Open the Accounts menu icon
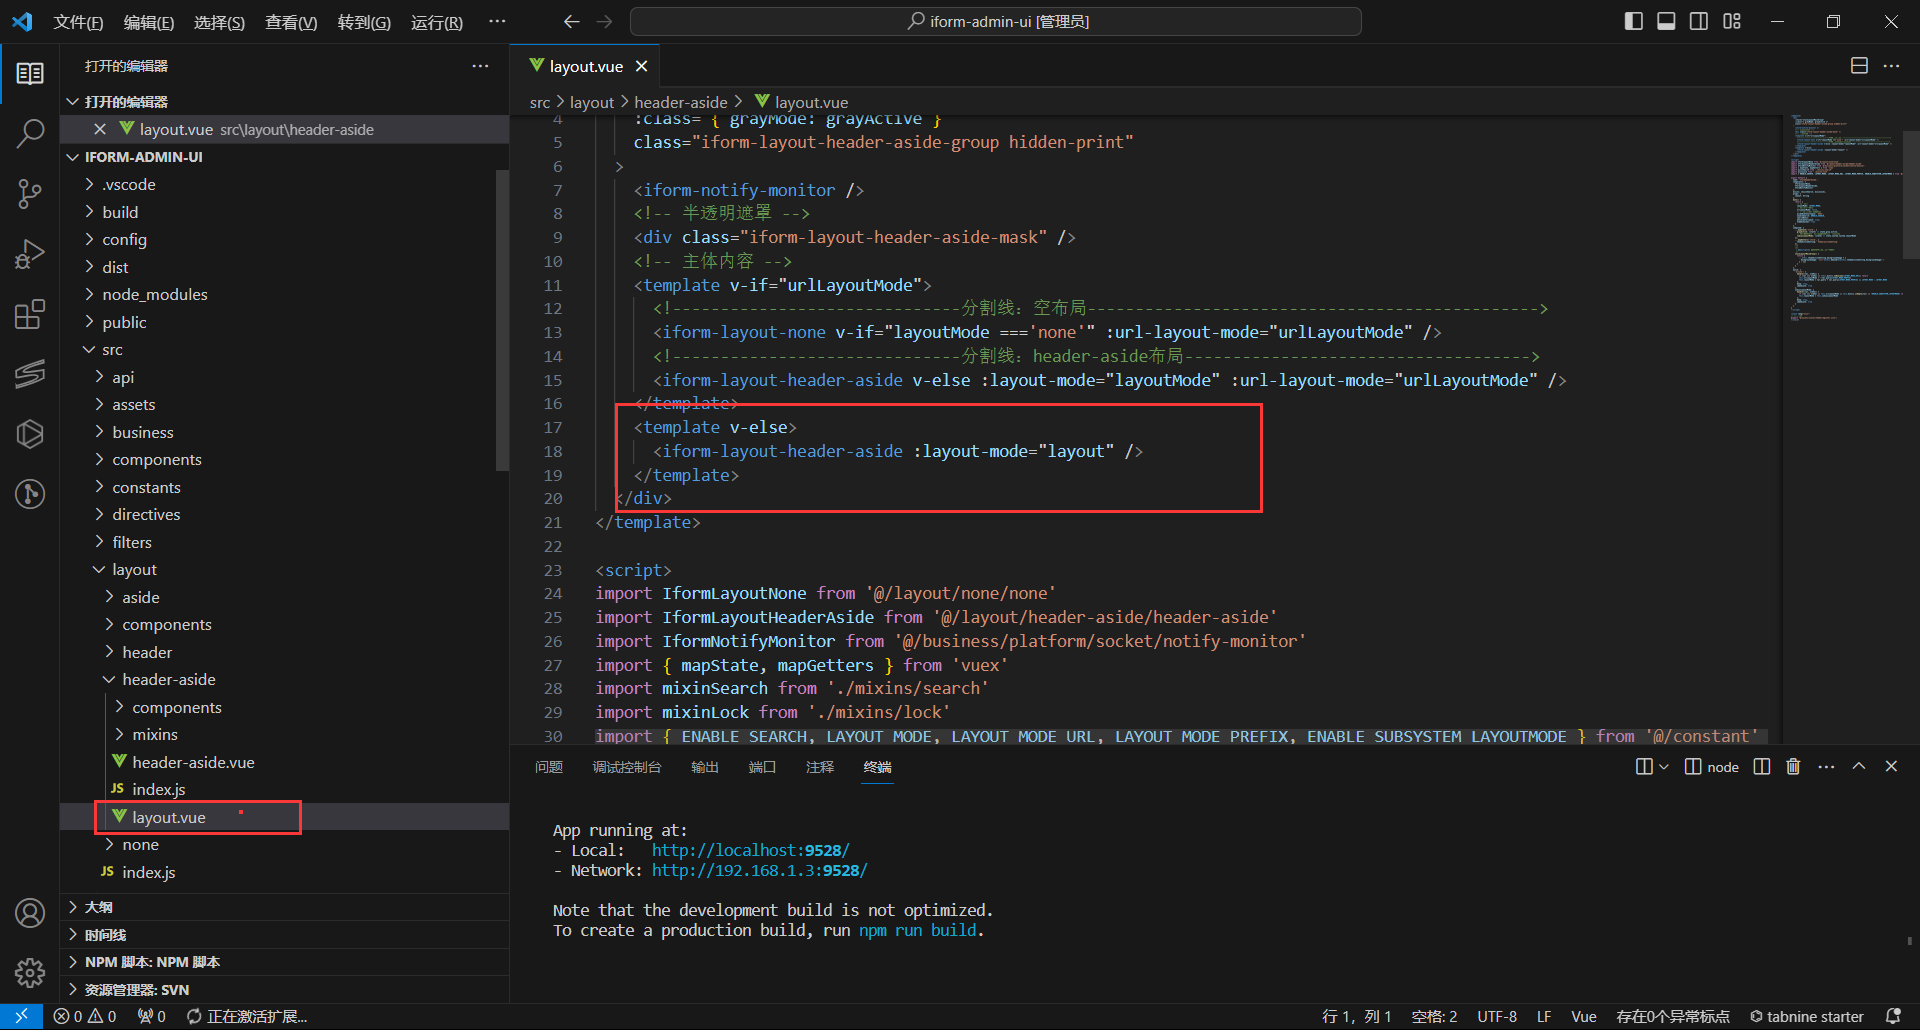 point(30,913)
